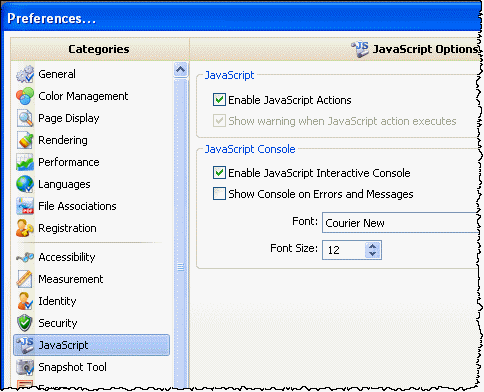The image size is (484, 392).
Task: Click the Accessibility icon
Action: [25, 257]
